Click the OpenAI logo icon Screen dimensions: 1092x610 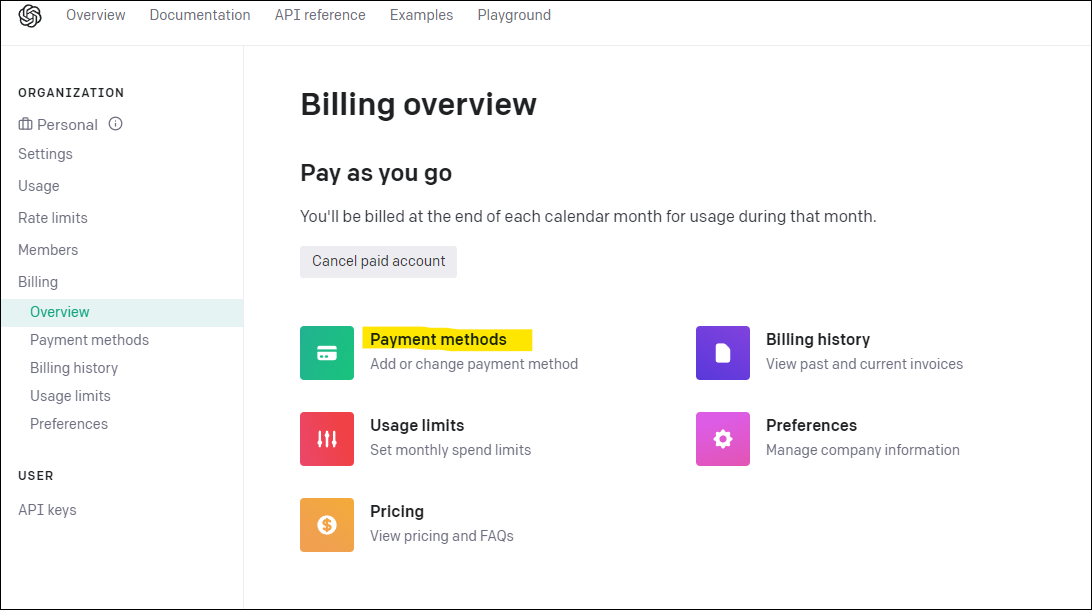(30, 16)
